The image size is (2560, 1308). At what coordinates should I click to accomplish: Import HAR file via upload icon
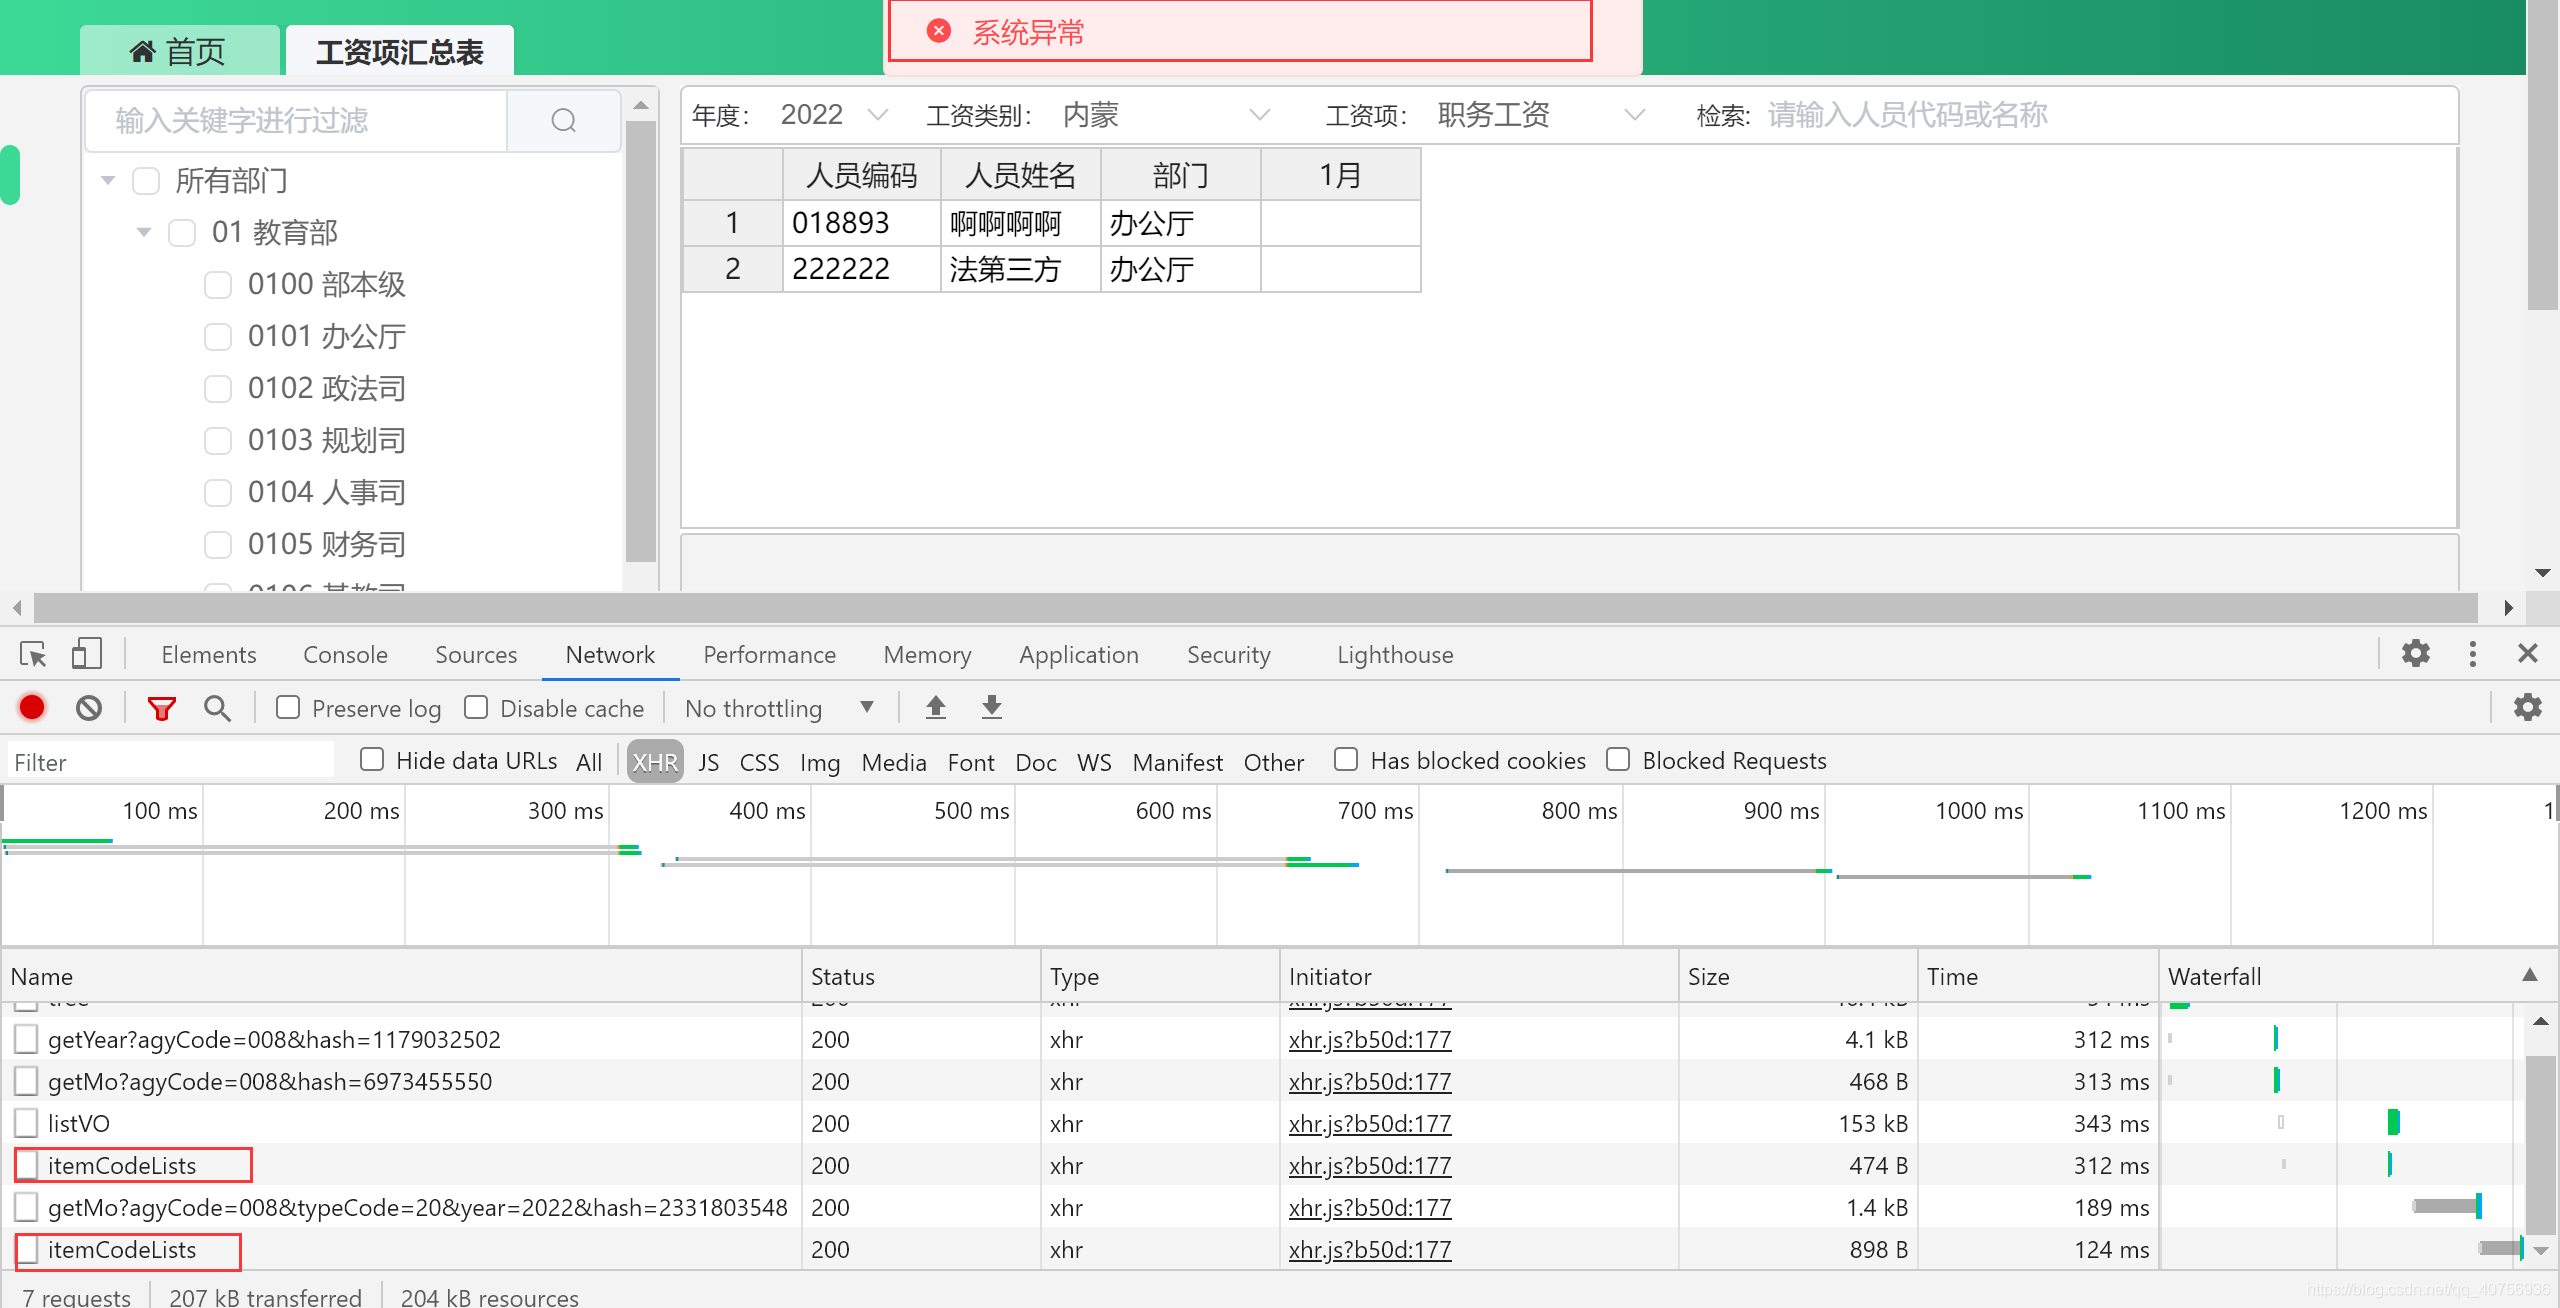[936, 707]
